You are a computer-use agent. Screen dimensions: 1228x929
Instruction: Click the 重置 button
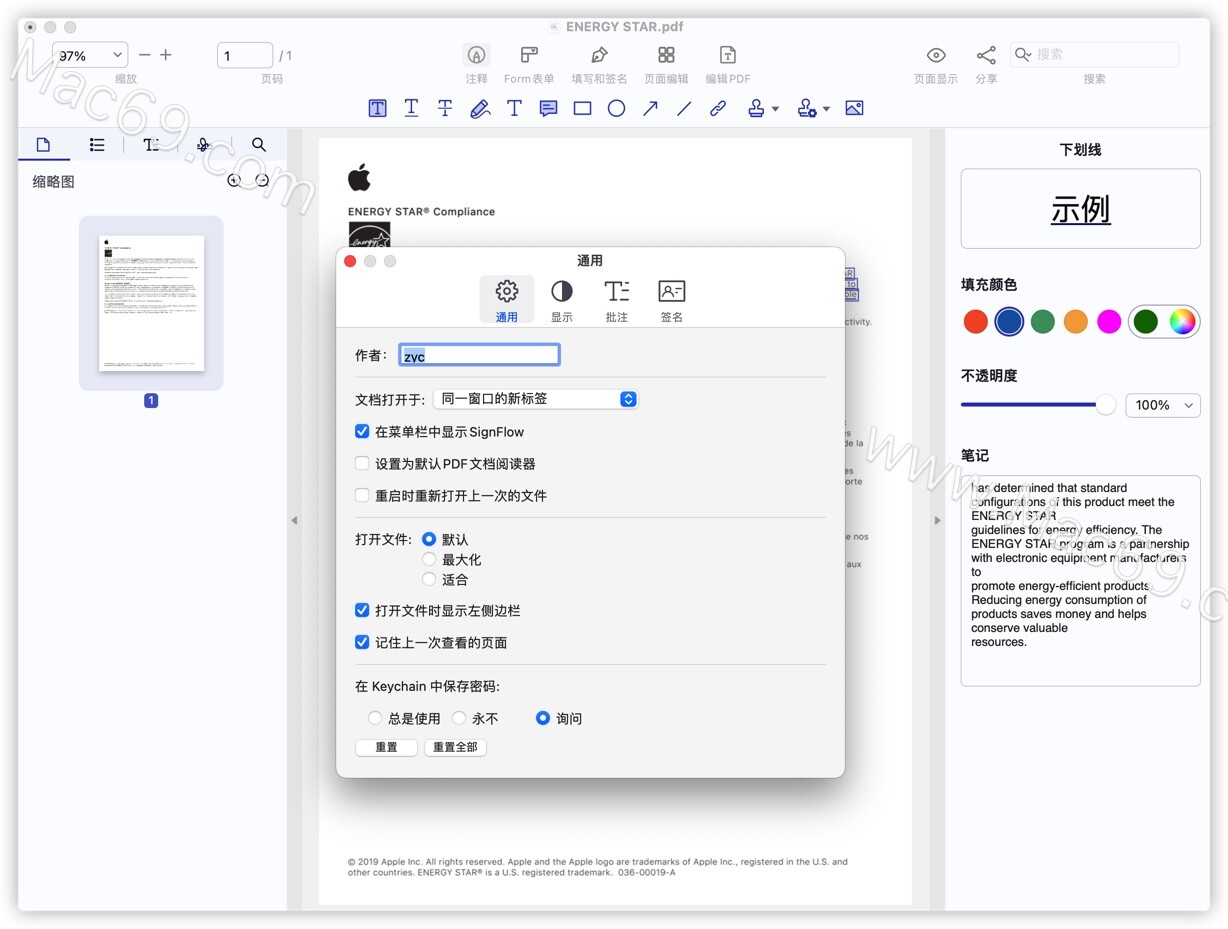pos(386,747)
